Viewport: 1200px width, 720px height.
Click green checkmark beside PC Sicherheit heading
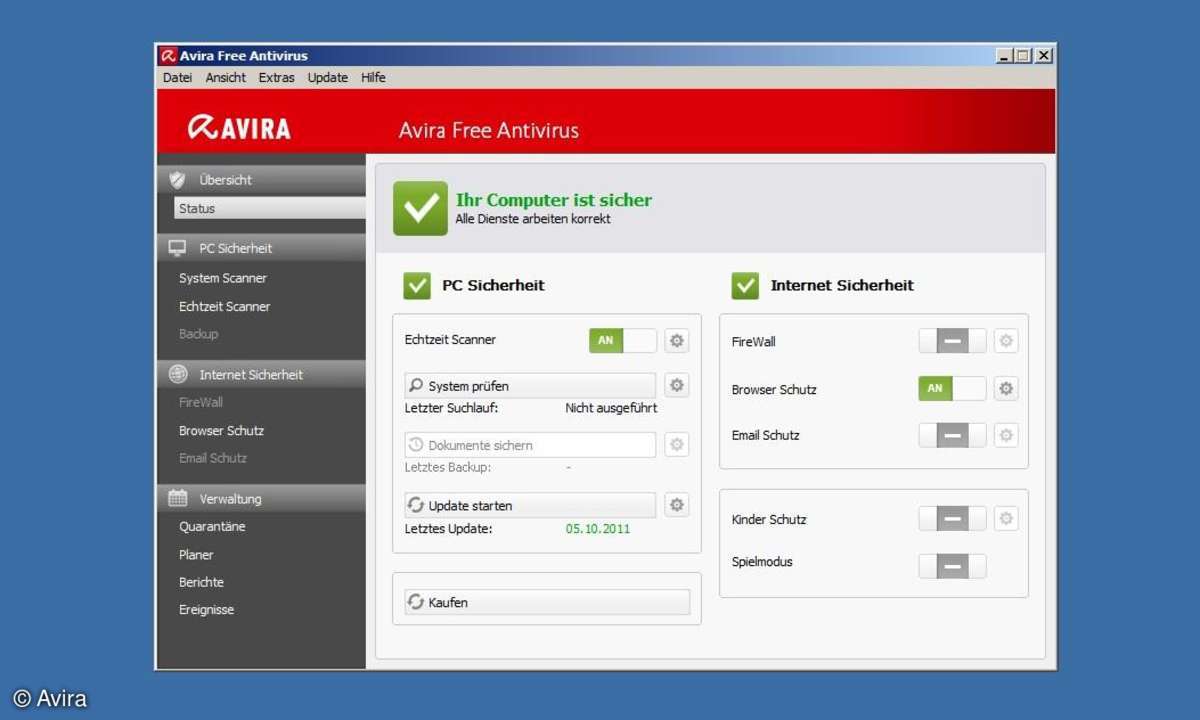(417, 285)
